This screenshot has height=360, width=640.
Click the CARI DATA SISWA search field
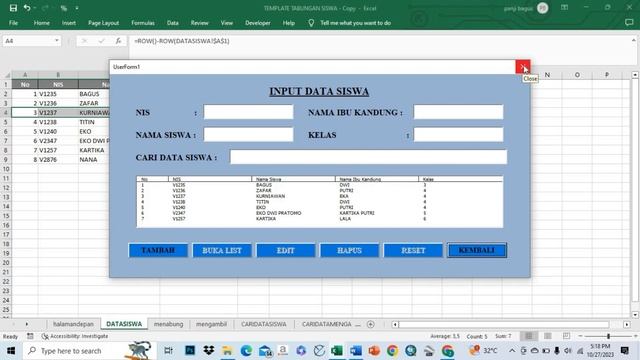click(368, 157)
